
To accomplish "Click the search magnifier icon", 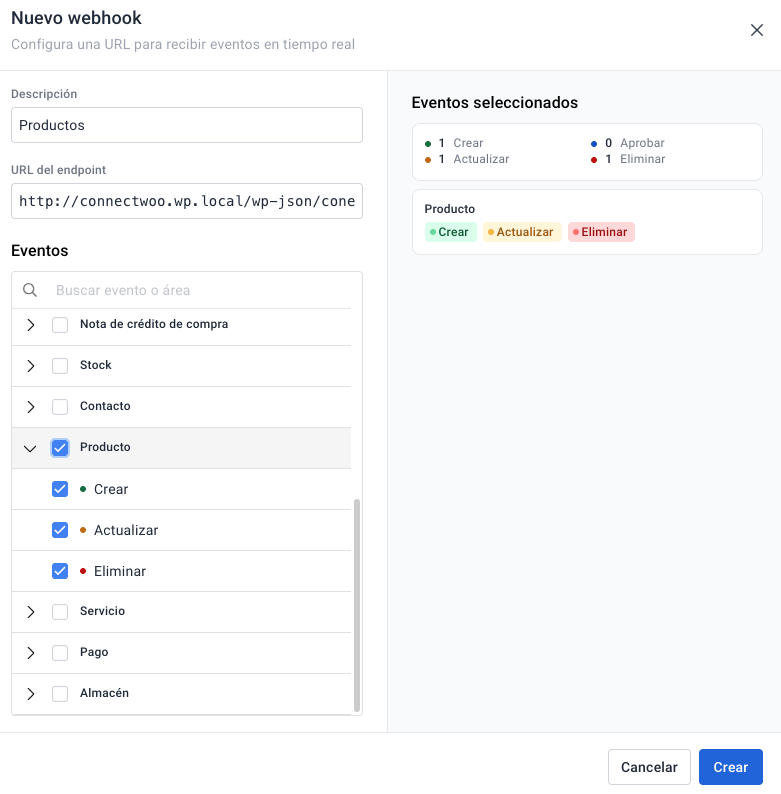I will point(30,290).
